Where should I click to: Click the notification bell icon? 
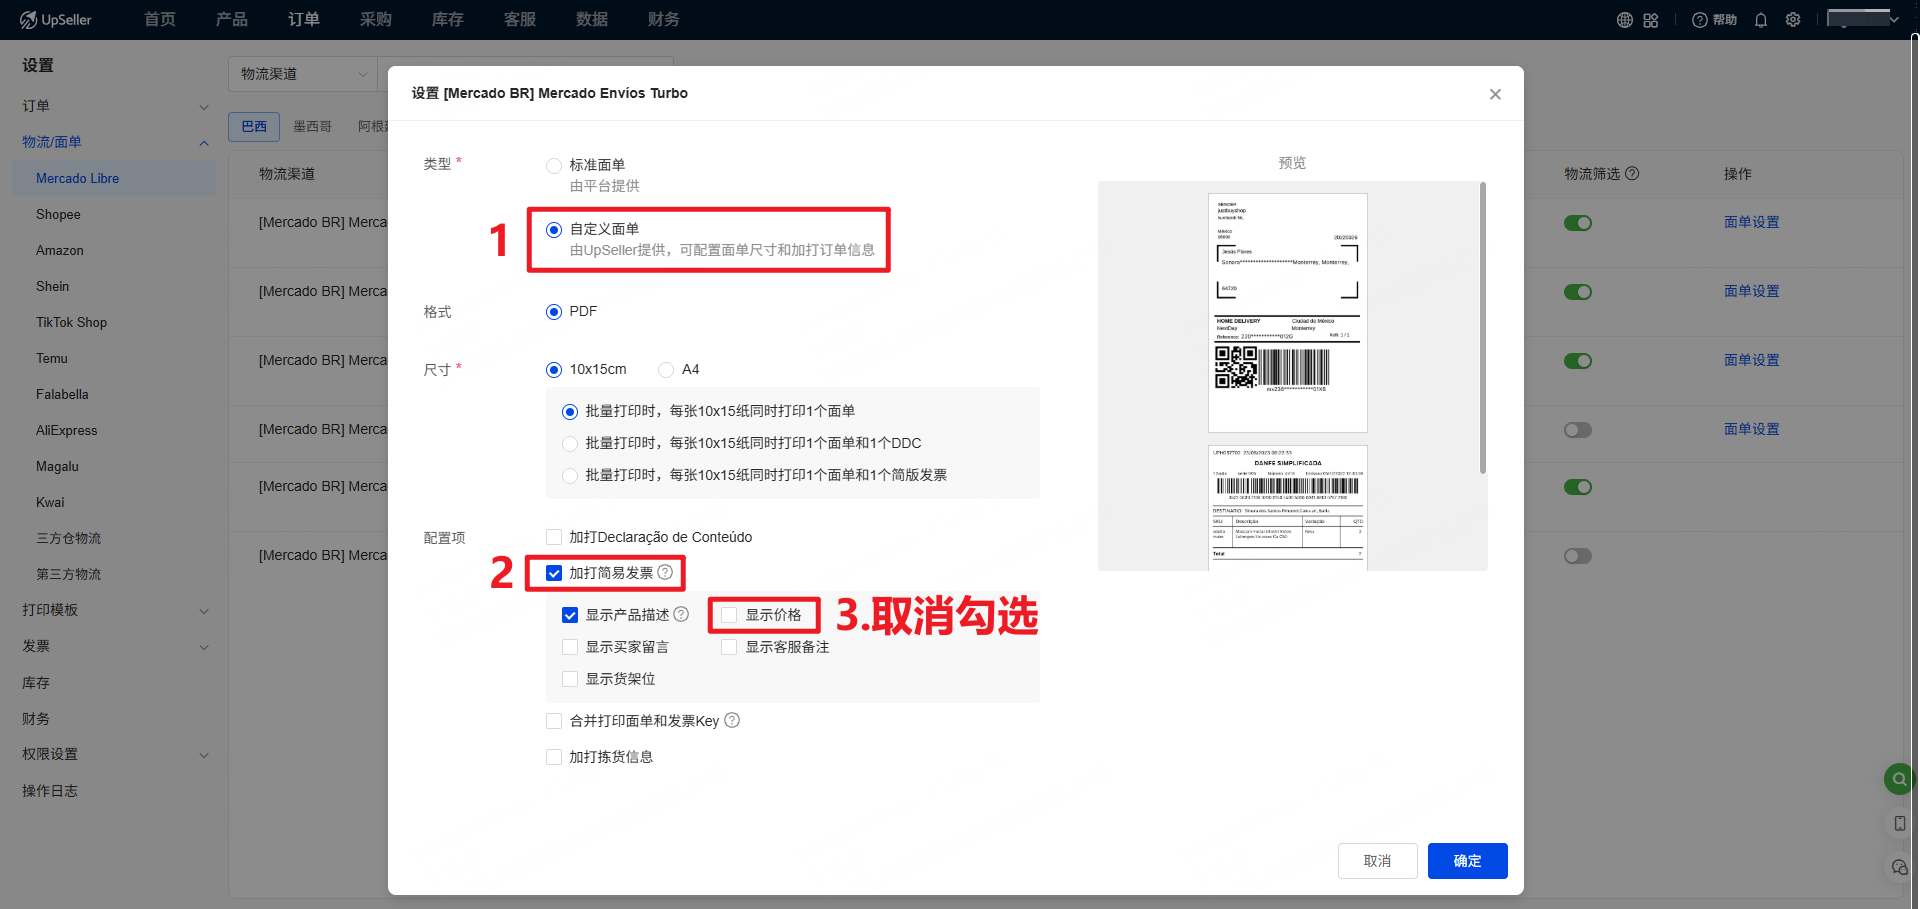[1761, 20]
